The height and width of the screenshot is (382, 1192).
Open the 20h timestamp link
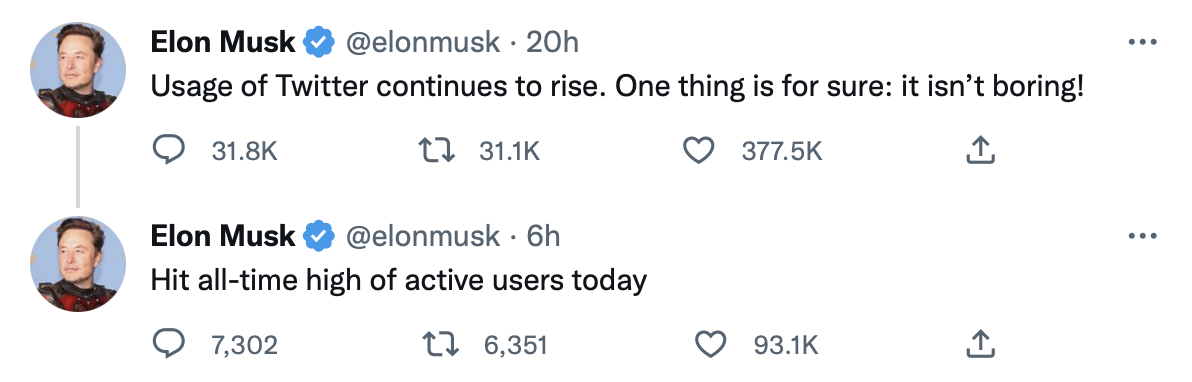tap(553, 43)
